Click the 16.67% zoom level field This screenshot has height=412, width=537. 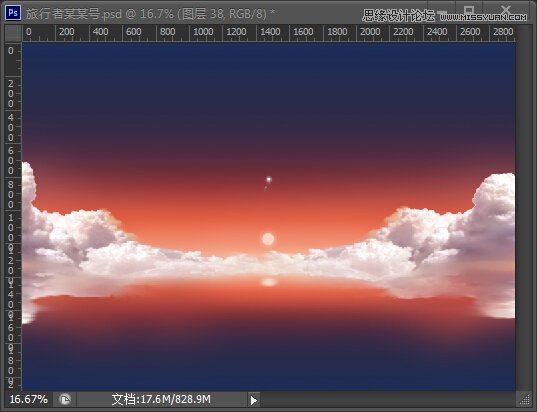[28, 399]
